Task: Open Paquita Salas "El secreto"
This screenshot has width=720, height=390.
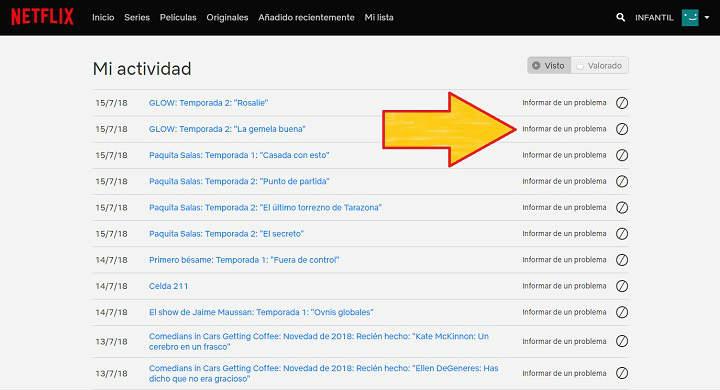Action: pyautogui.click(x=226, y=234)
